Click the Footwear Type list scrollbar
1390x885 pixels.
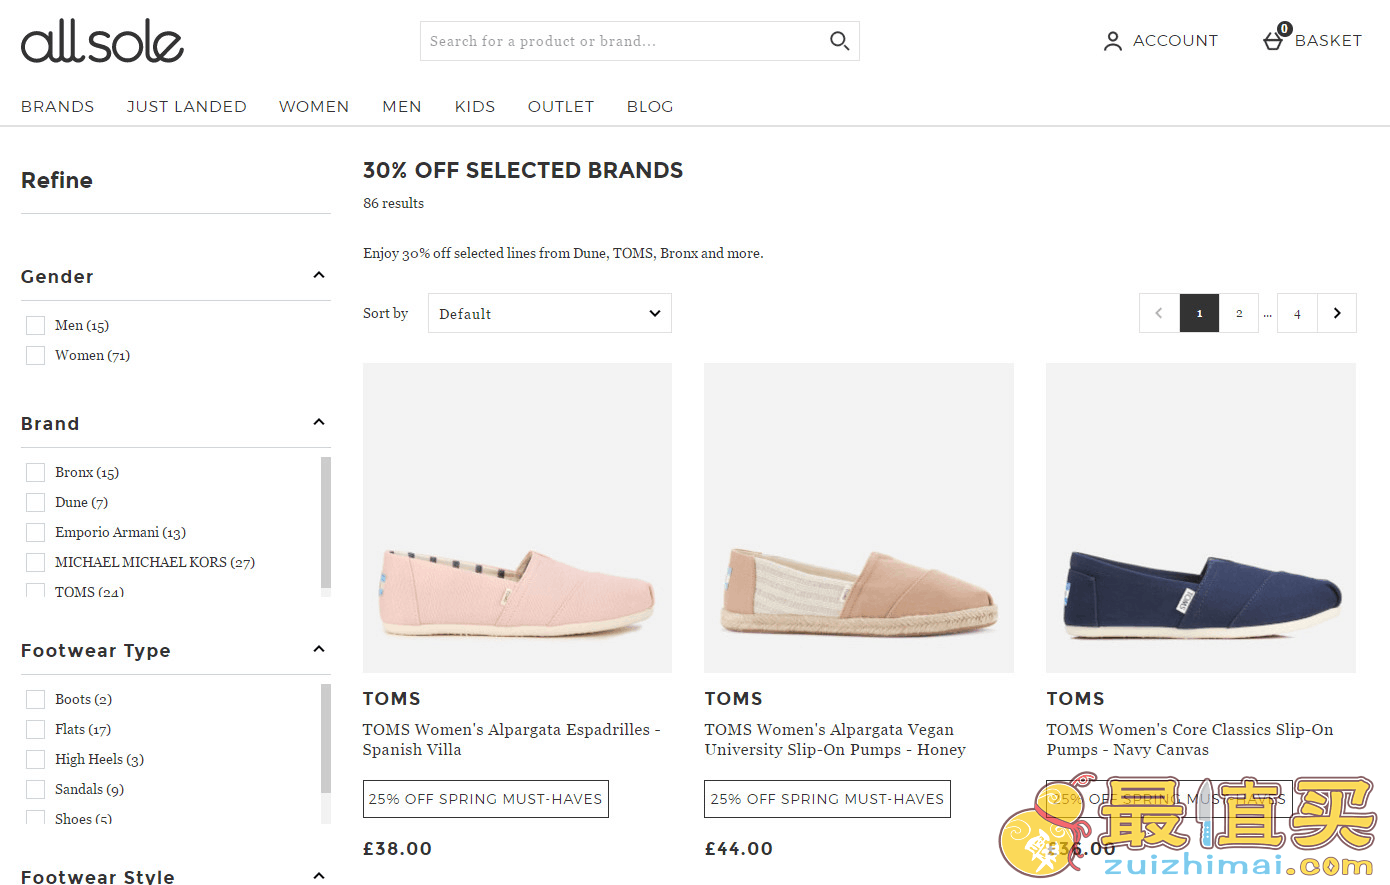325,739
